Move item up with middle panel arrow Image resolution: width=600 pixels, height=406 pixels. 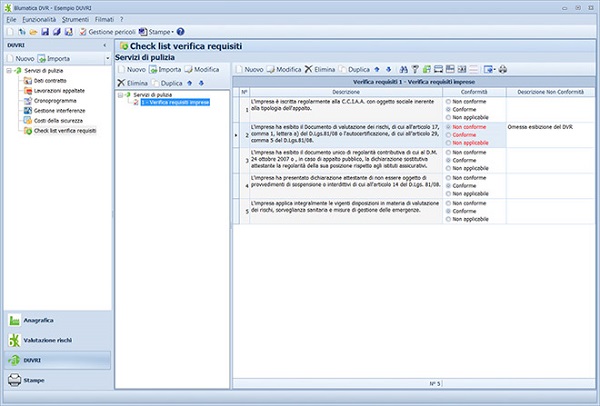(190, 82)
